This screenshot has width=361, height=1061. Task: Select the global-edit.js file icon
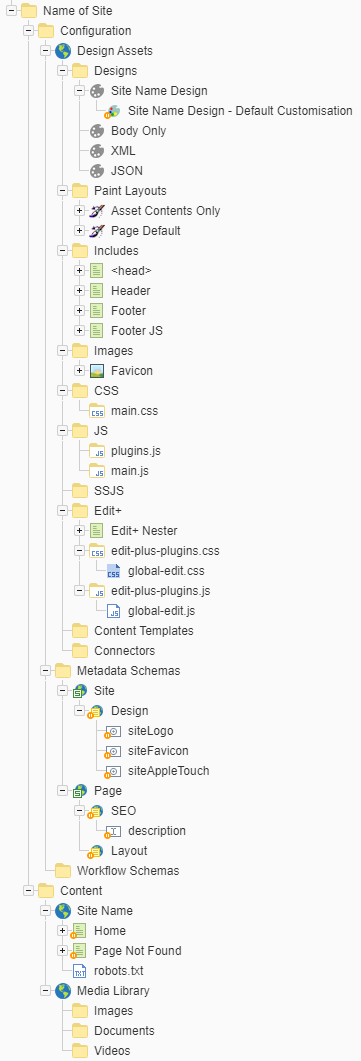tap(114, 611)
